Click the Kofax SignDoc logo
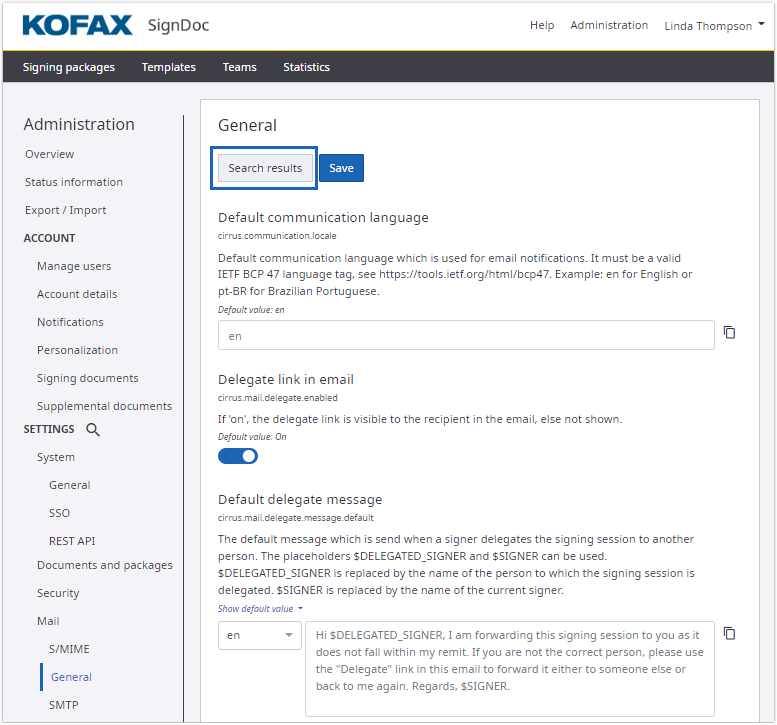Screen dimensions: 777x725 tap(115, 25)
